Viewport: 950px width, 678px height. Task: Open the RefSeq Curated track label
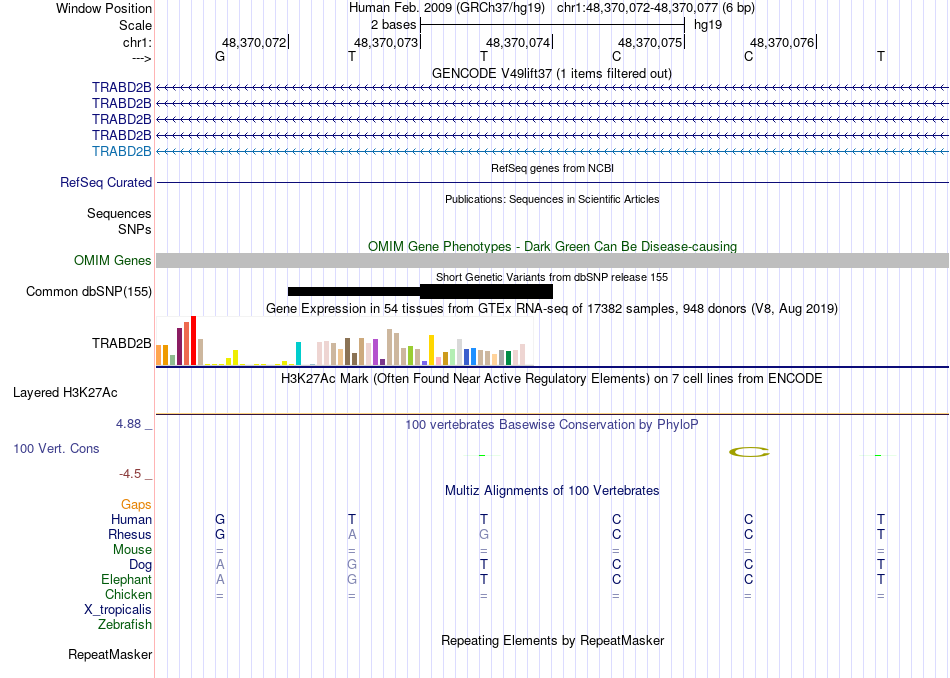click(x=105, y=182)
